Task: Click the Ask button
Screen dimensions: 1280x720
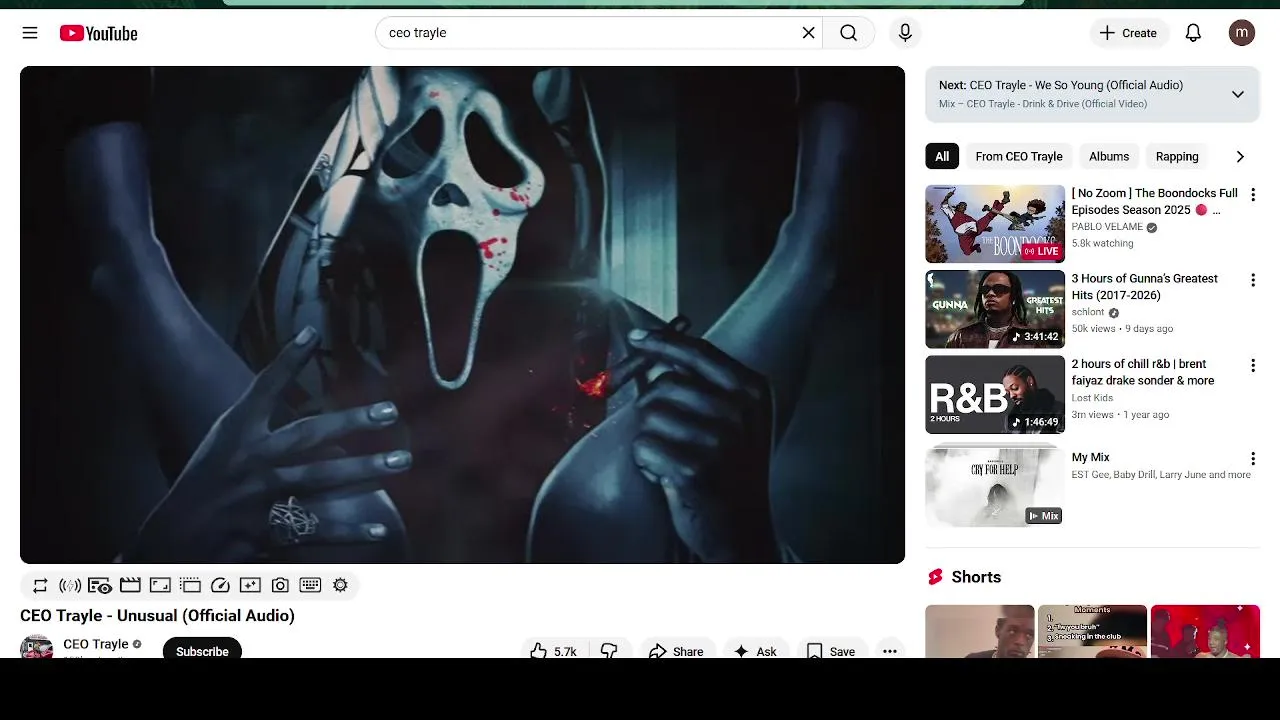Action: point(755,650)
